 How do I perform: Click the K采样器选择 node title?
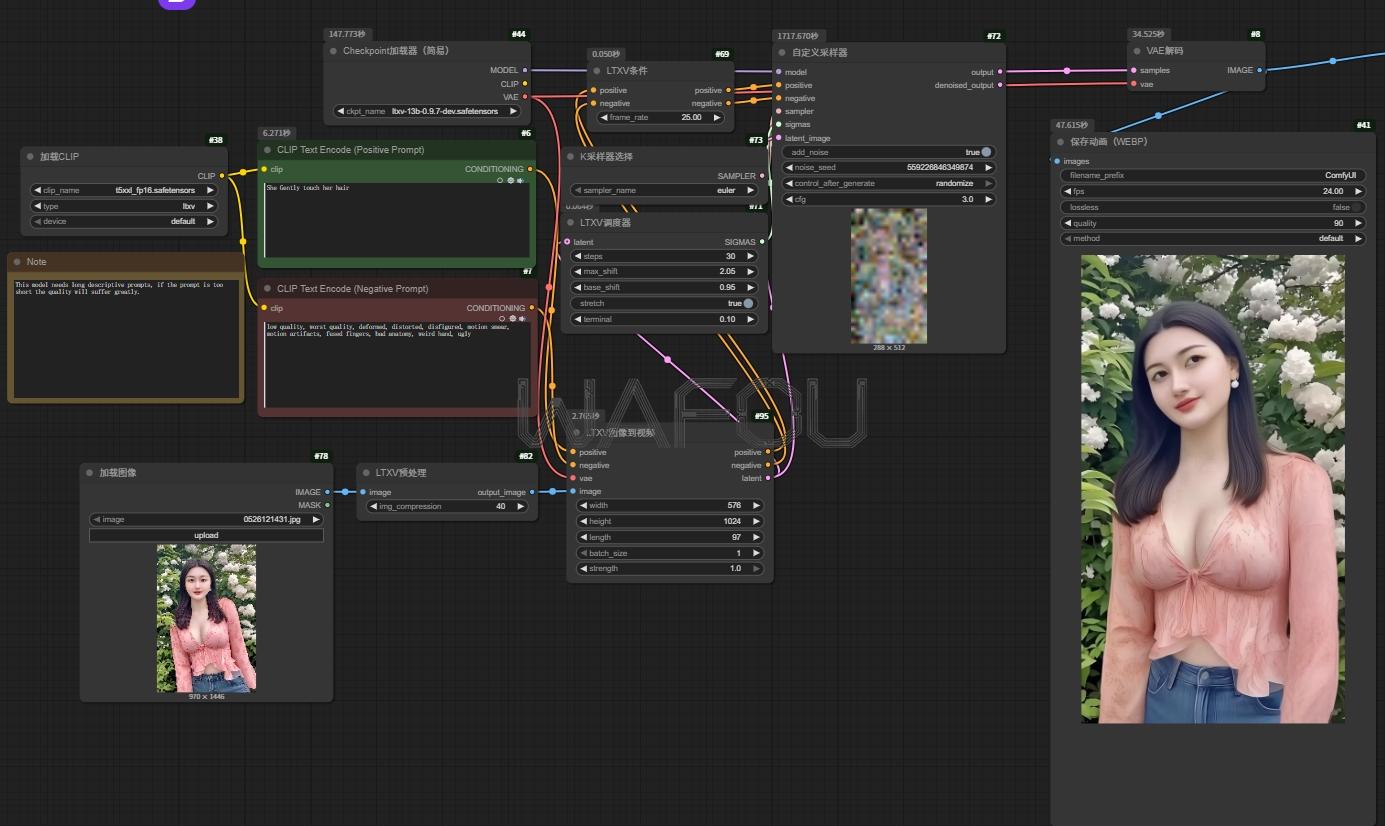pos(607,157)
